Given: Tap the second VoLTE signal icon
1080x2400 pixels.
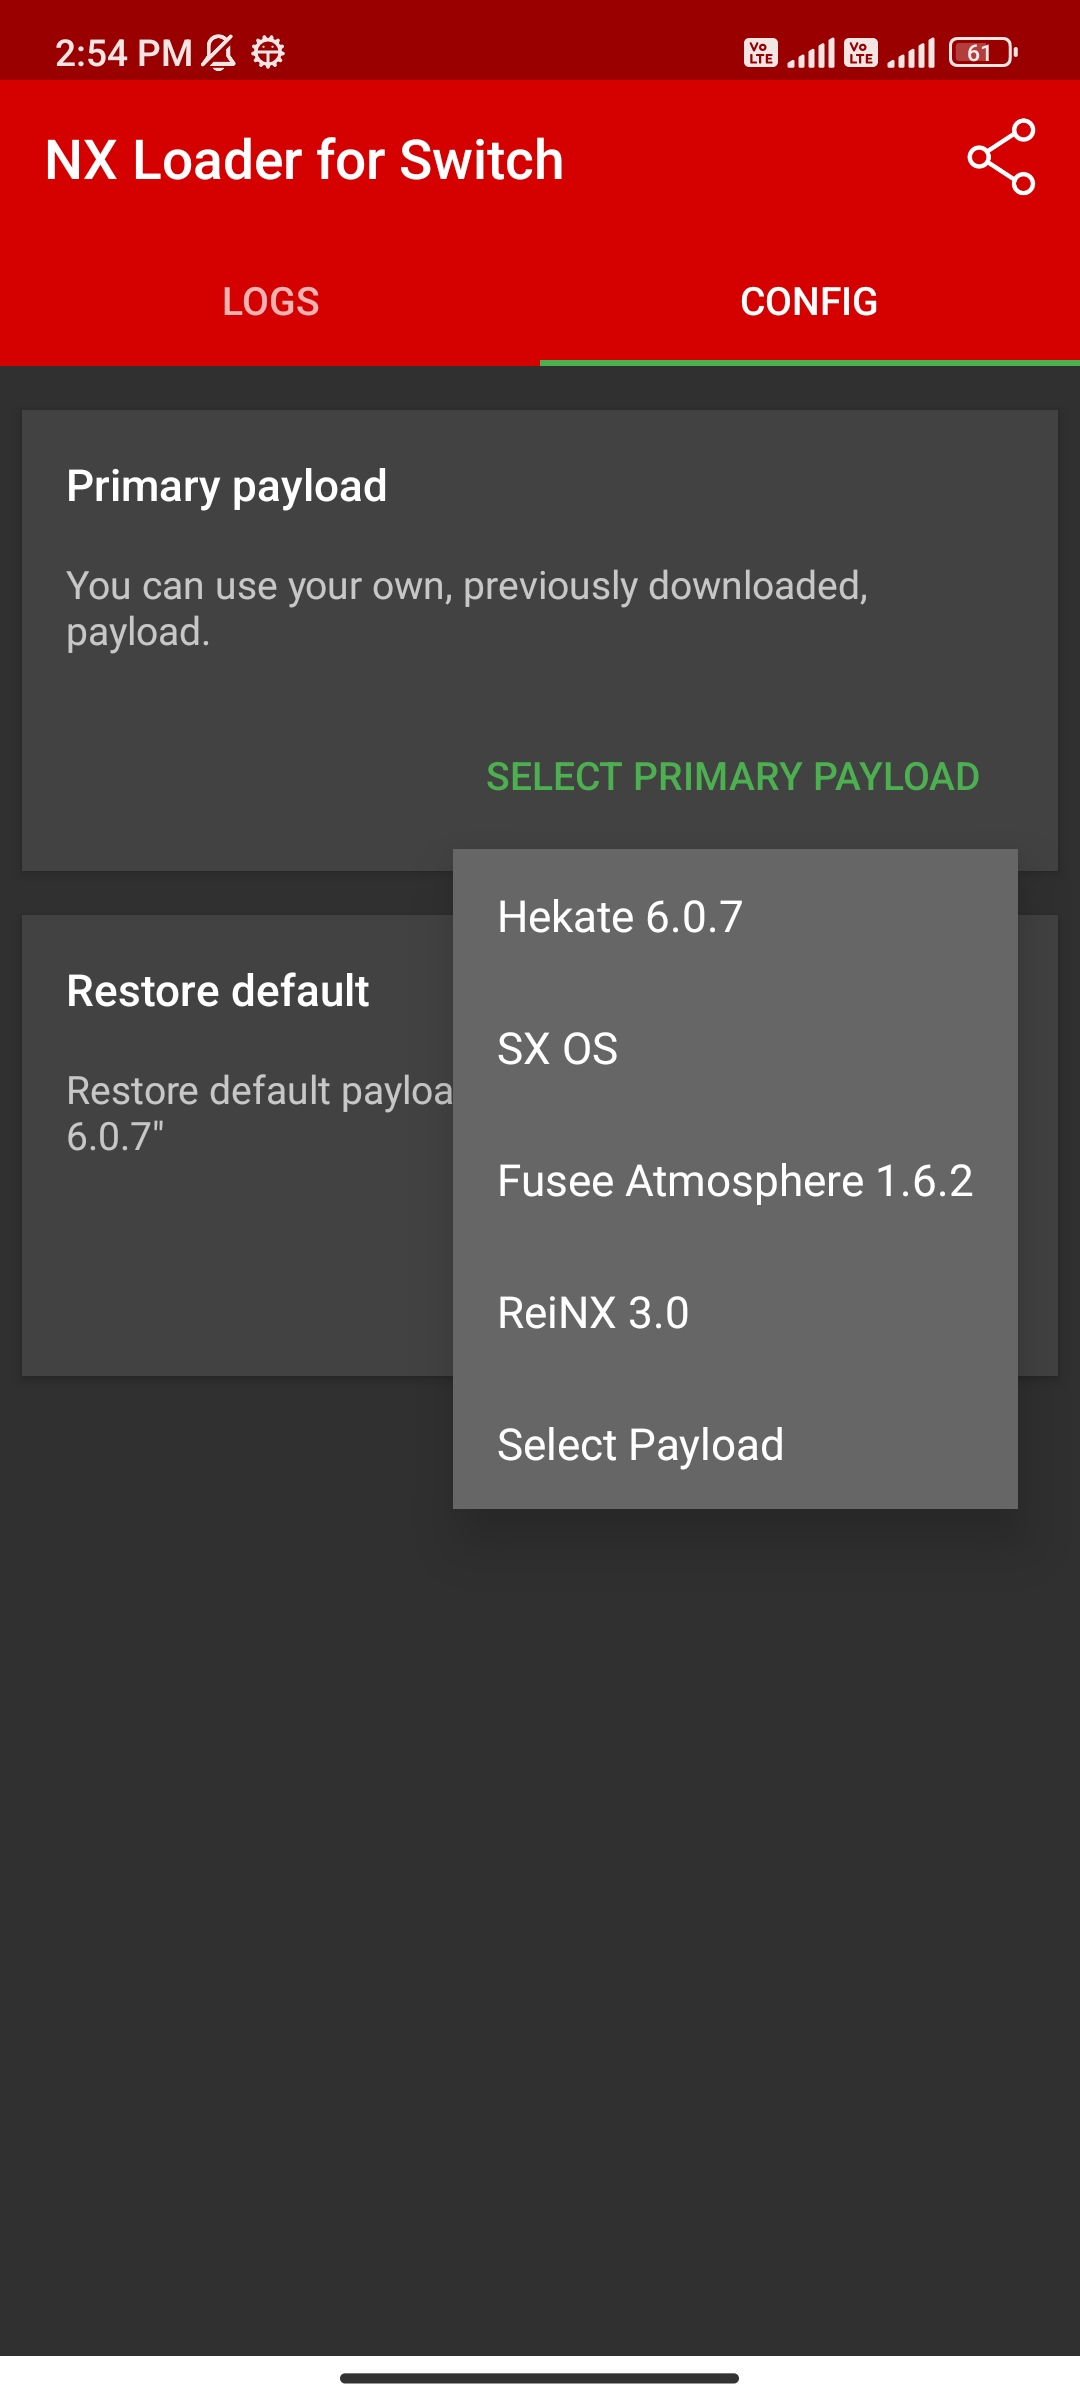Looking at the screenshot, I should 861,52.
